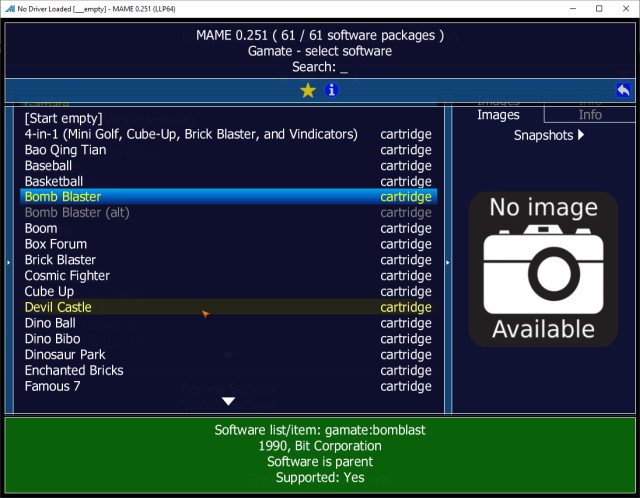Click the 1990, Bit Corporation line

coord(320,446)
